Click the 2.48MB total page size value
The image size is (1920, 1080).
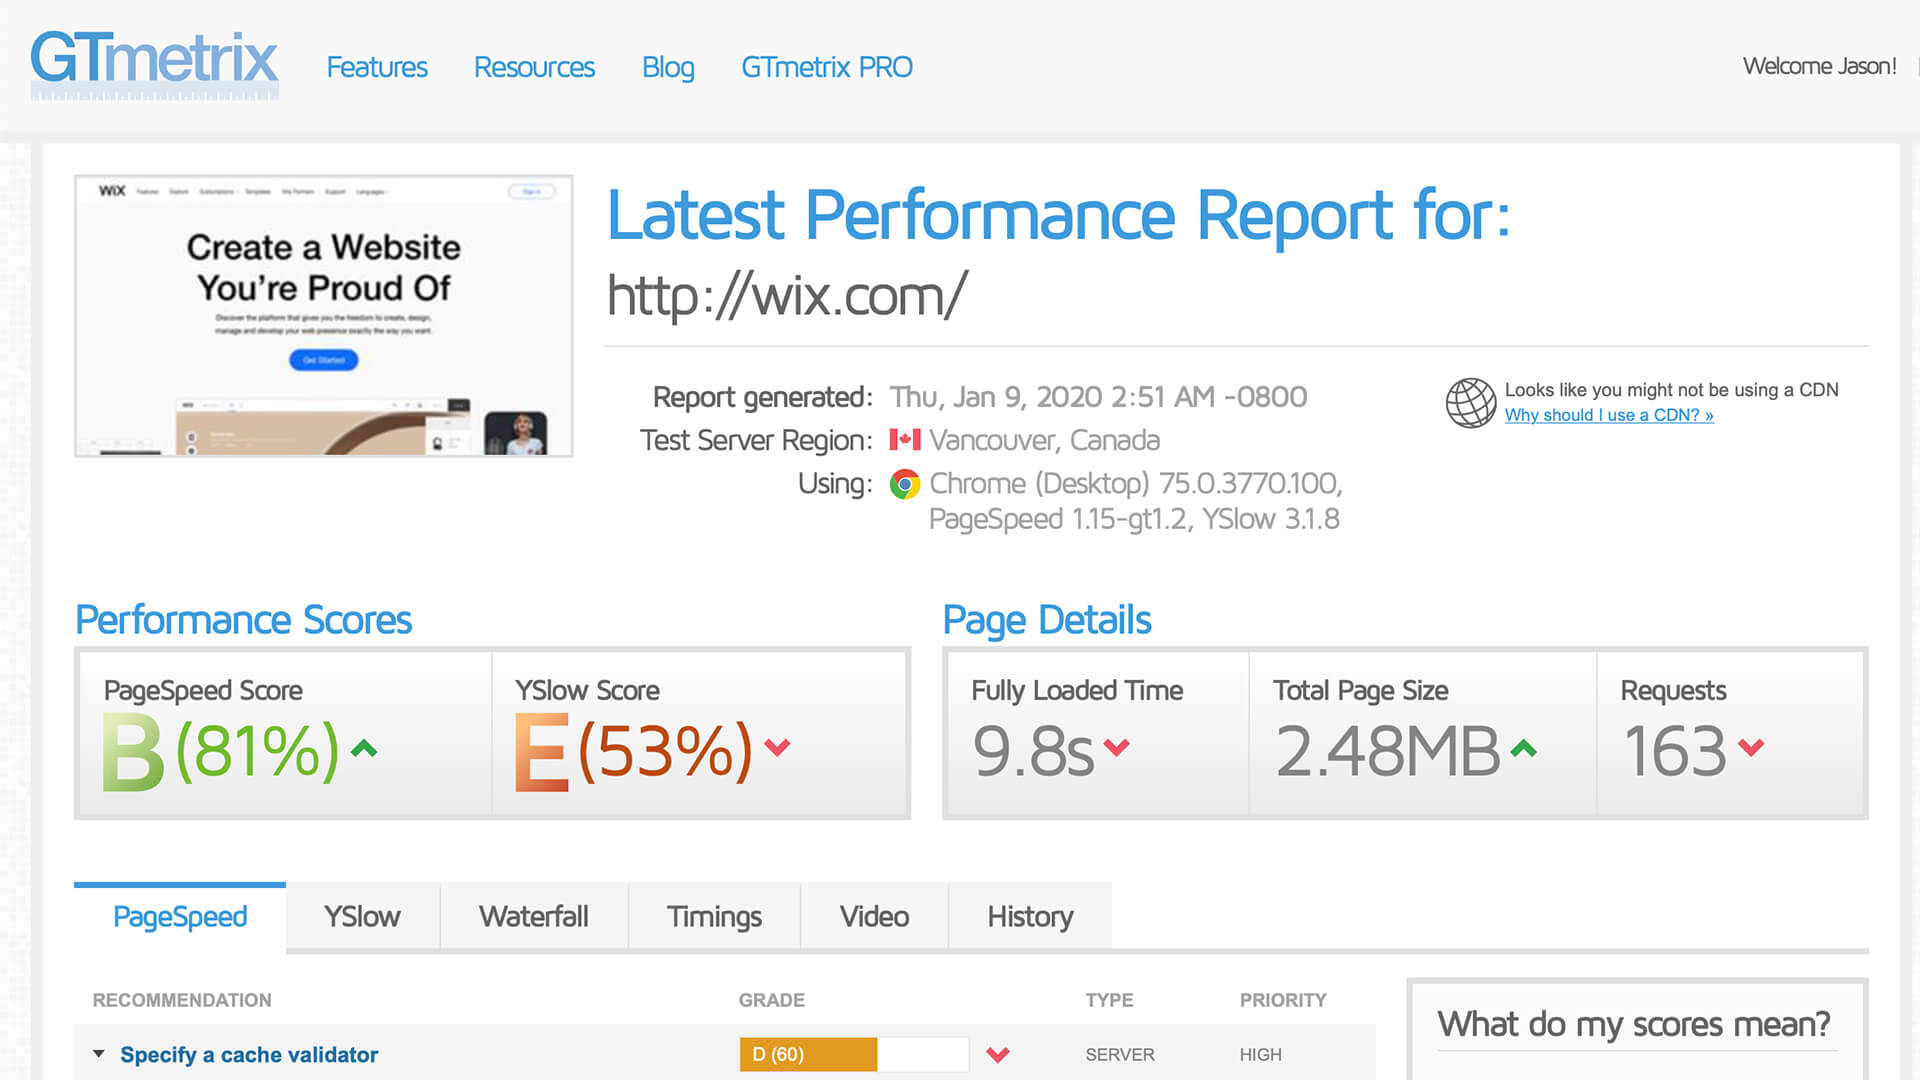[1387, 751]
